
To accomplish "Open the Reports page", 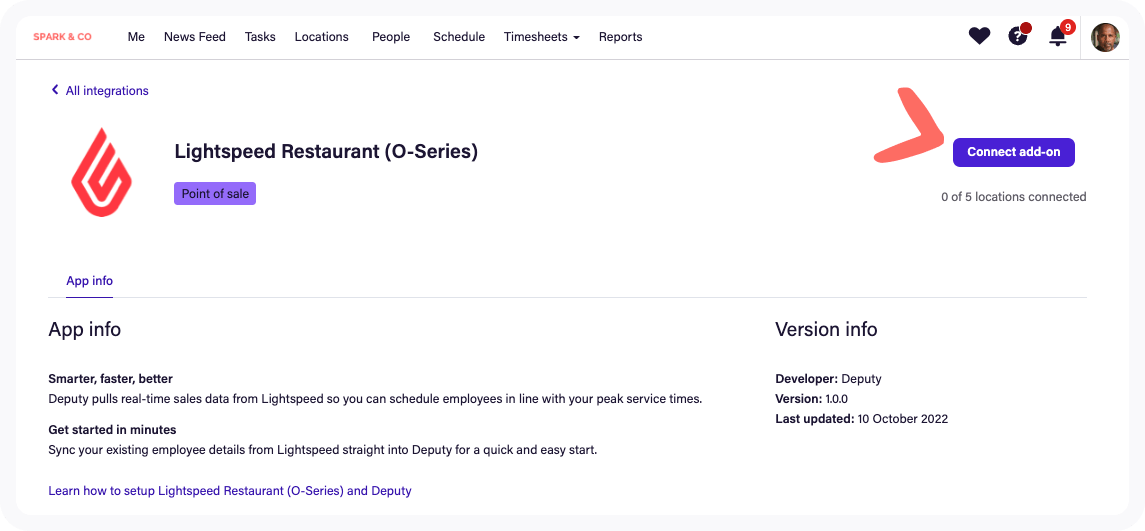I will coord(621,37).
